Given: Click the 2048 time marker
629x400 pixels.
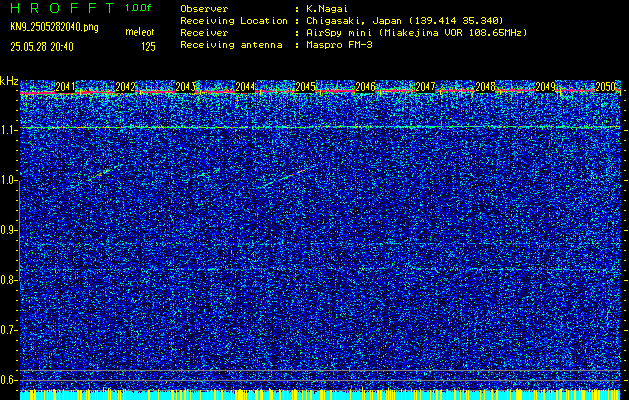Looking at the screenshot, I should coord(485,86).
